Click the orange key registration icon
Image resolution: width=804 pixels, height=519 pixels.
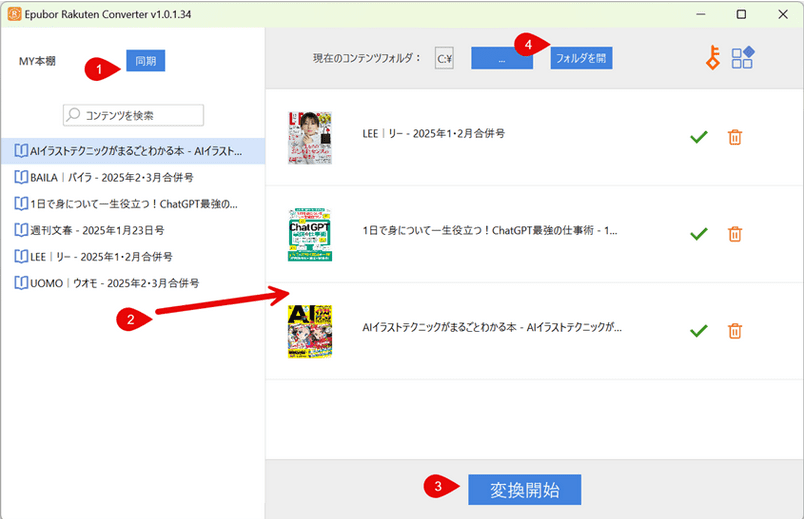point(713,57)
